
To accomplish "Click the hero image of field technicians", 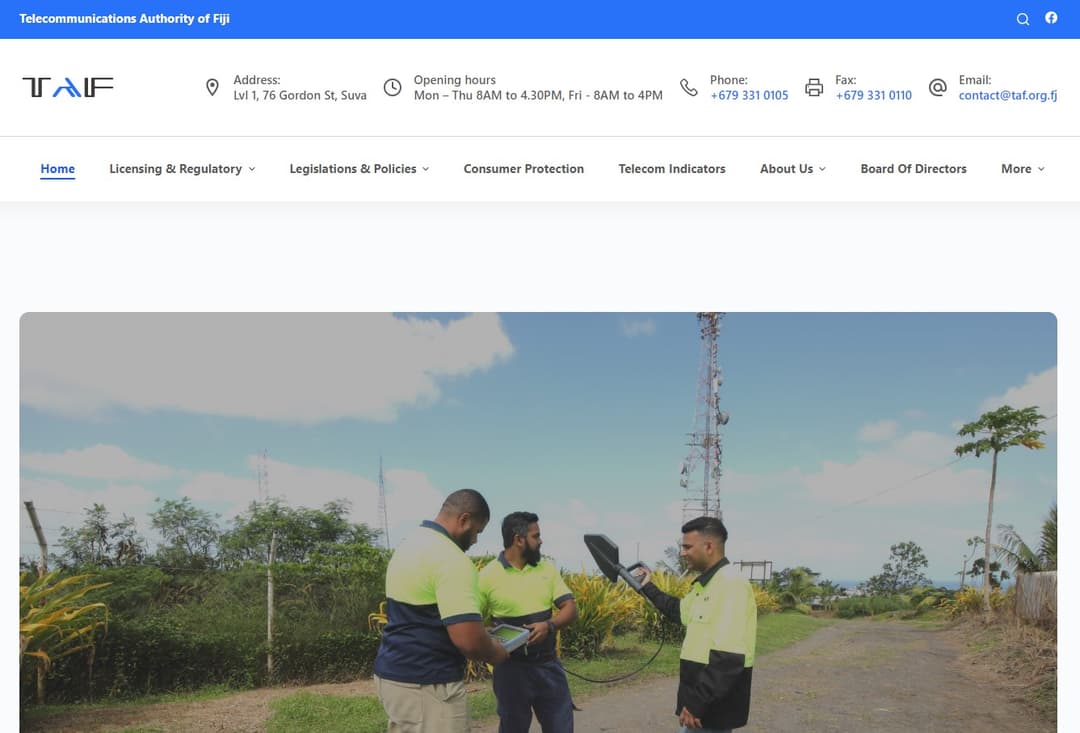I will (538, 522).
